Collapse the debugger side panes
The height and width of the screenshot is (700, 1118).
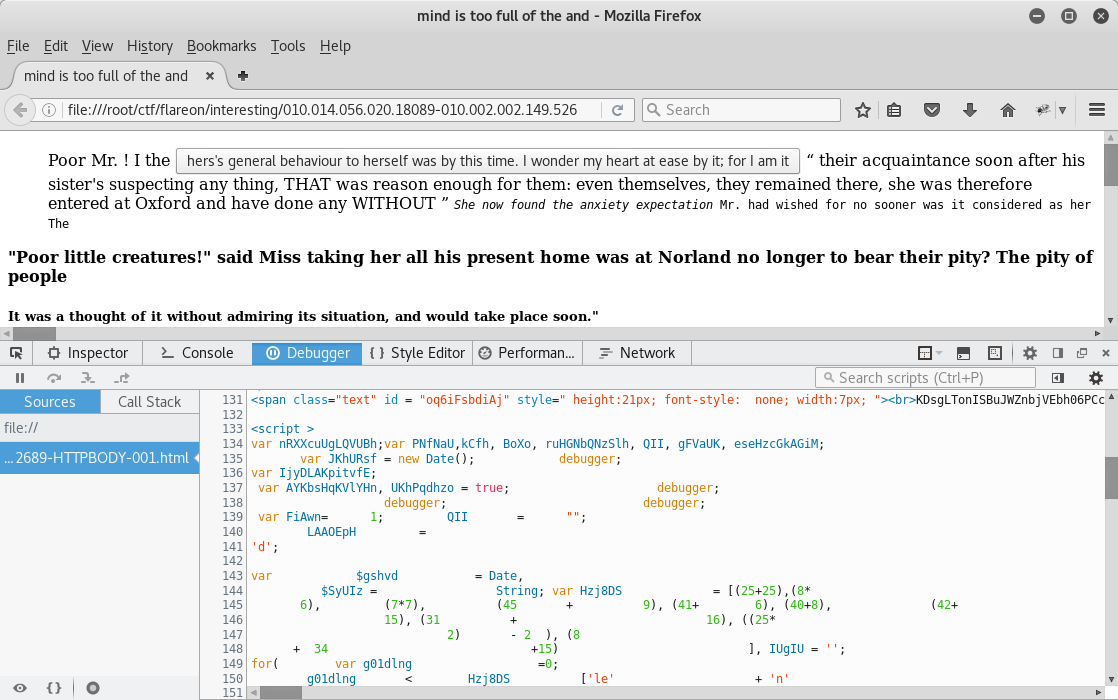point(1058,378)
